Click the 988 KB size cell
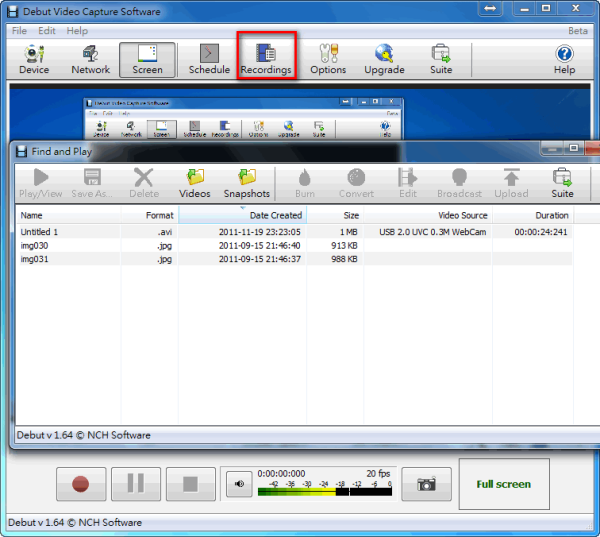This screenshot has height=537, width=600. pos(344,259)
